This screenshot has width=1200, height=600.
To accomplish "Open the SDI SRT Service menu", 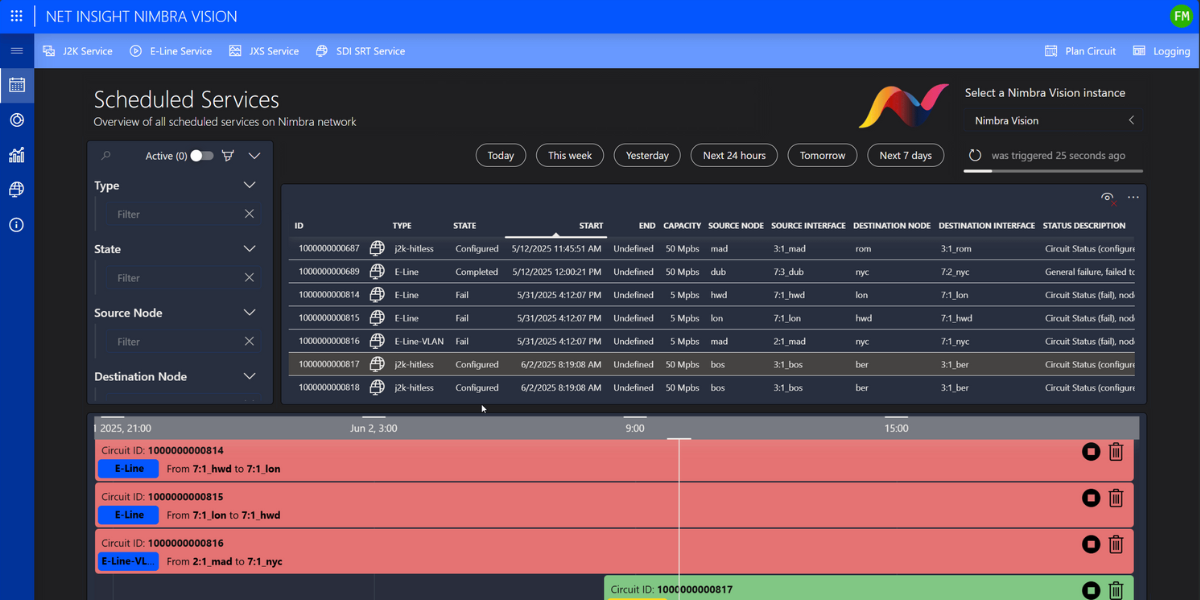I will [x=360, y=50].
